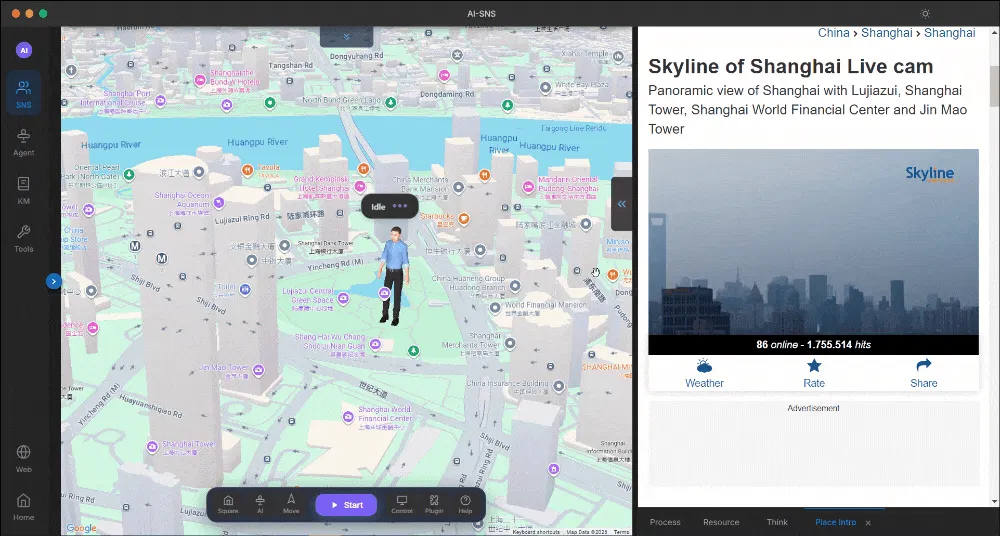
Task: Click Lujiazui Central Green Space marker
Action: click(x=343, y=298)
